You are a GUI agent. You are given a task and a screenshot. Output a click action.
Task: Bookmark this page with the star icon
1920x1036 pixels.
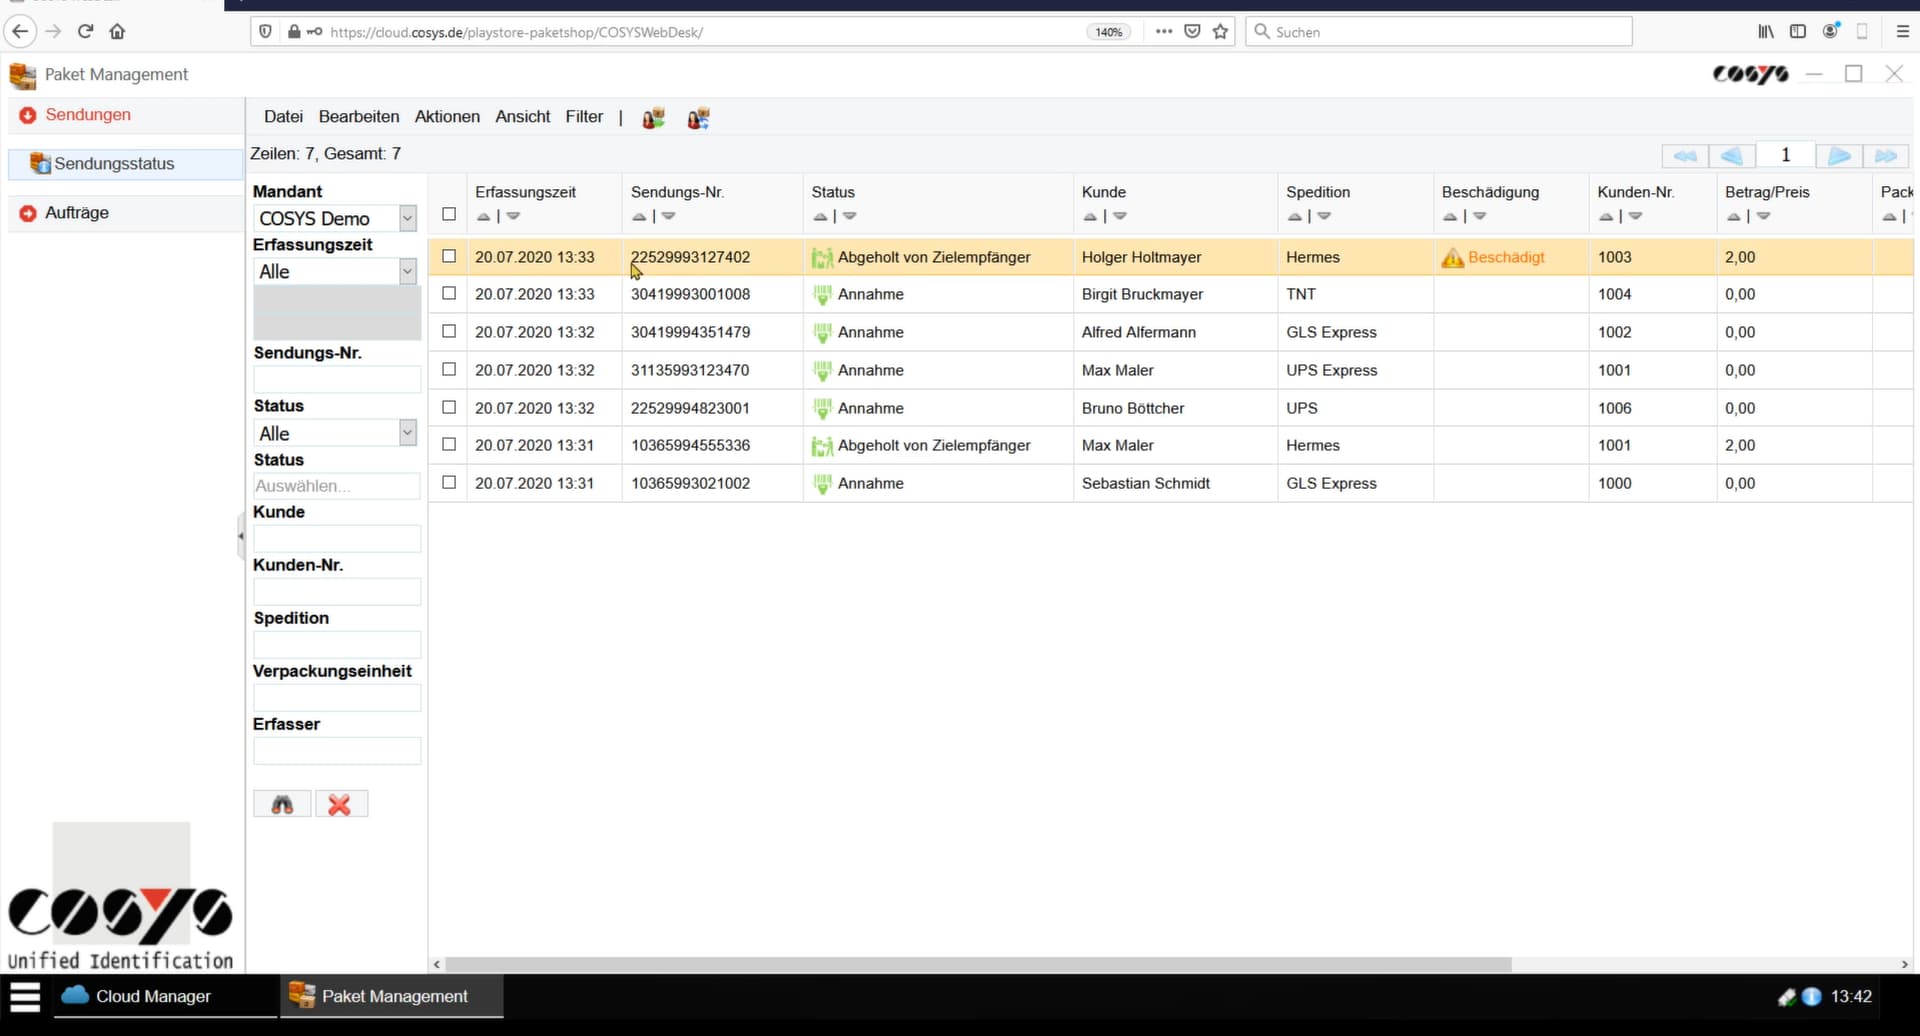click(x=1220, y=32)
